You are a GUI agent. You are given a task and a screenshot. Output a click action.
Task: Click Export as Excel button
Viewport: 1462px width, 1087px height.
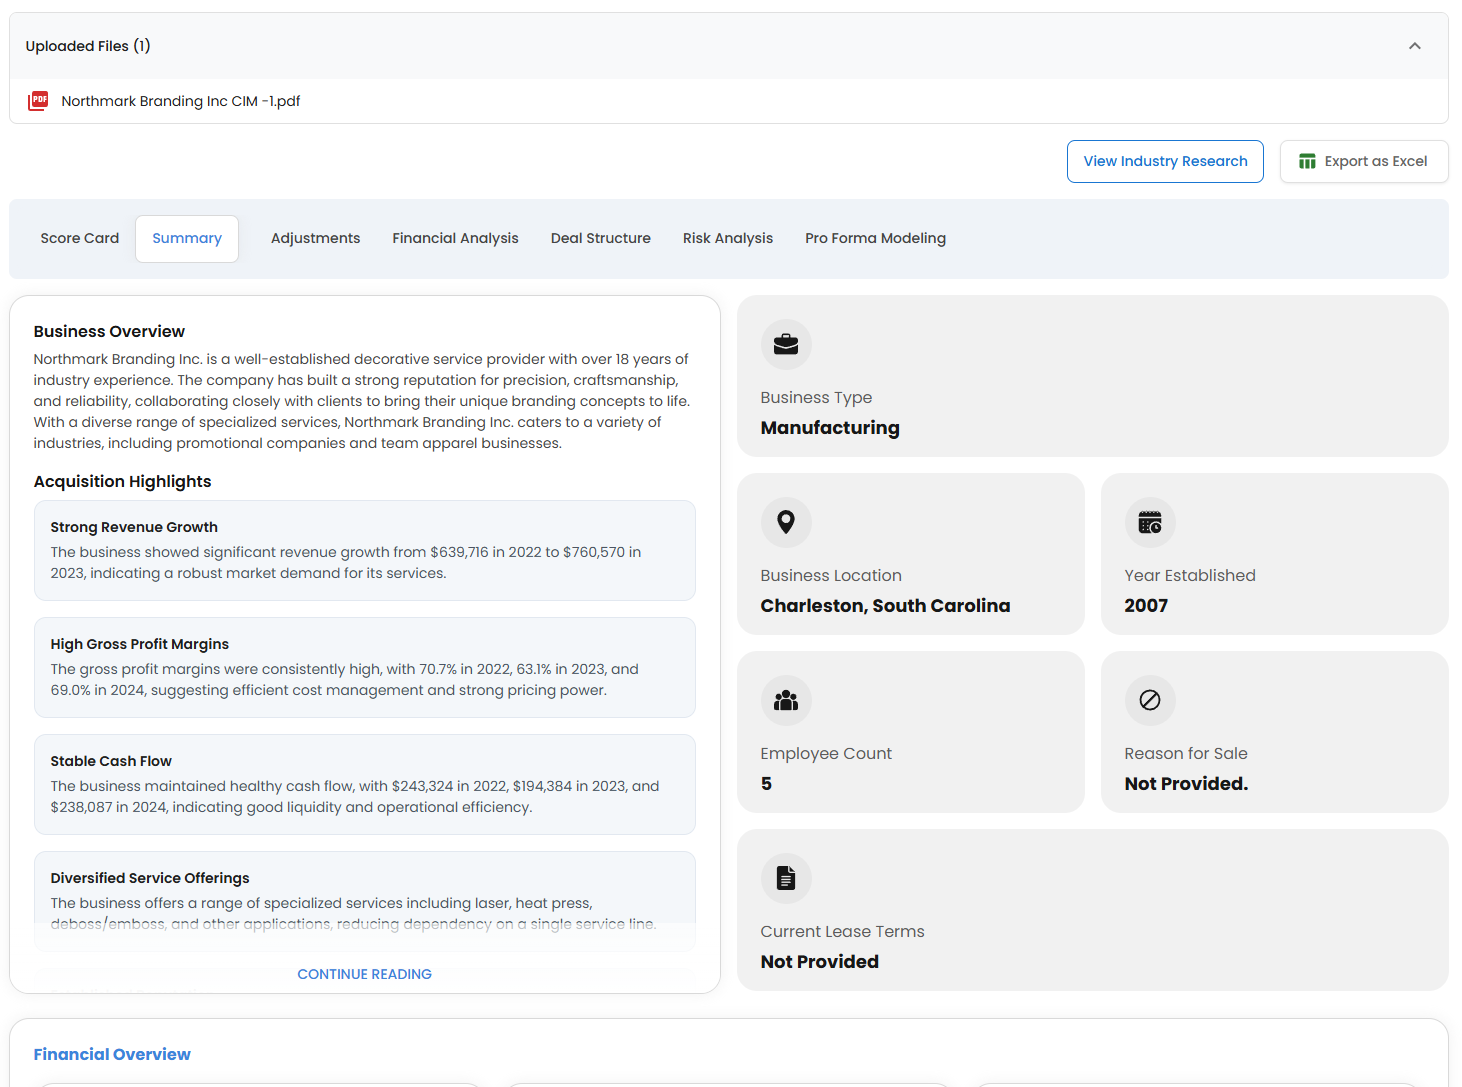(x=1364, y=161)
